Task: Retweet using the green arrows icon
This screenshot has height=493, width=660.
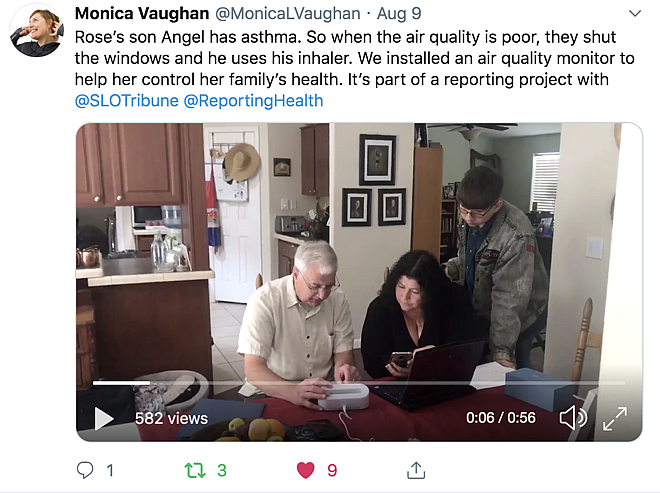Action: tap(195, 470)
